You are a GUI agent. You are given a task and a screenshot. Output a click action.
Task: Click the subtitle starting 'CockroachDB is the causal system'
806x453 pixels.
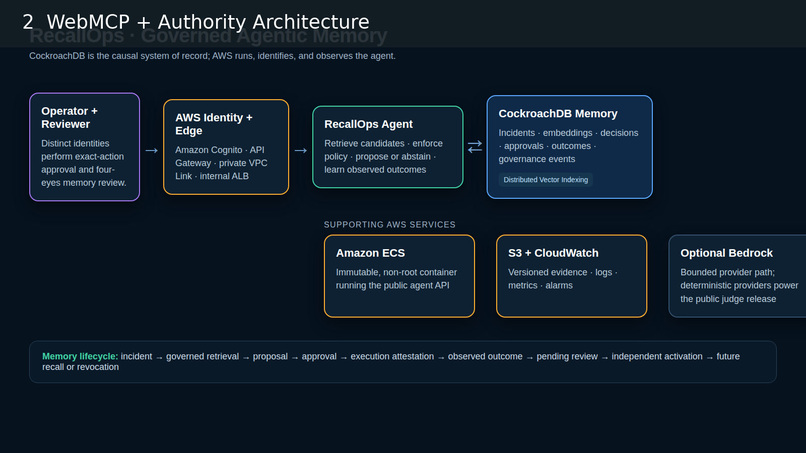[x=212, y=56]
